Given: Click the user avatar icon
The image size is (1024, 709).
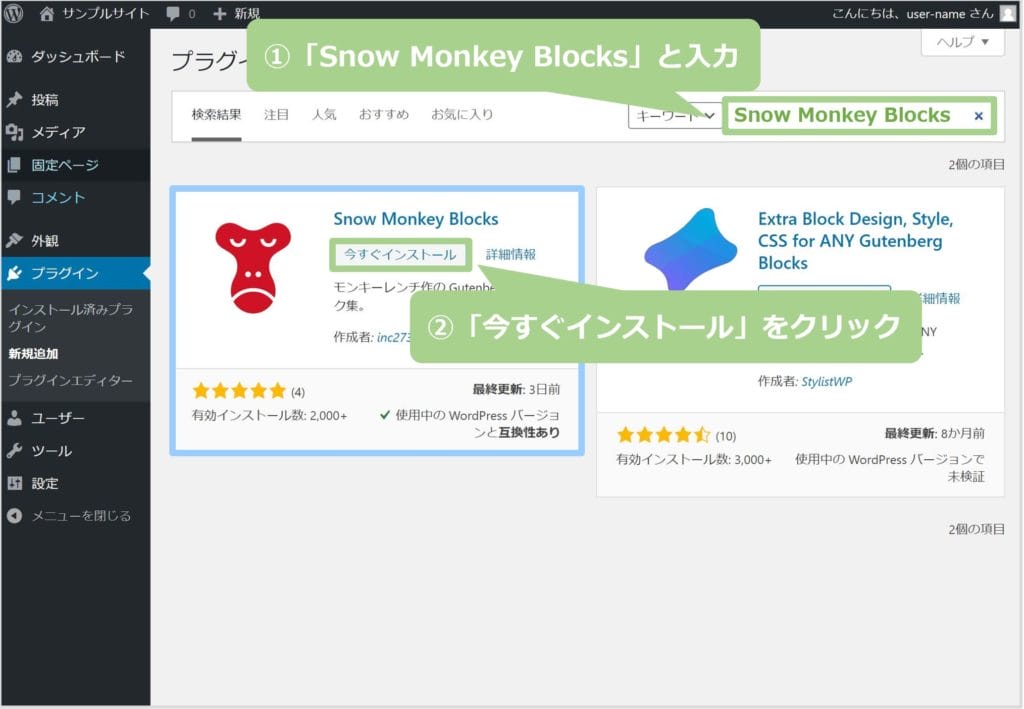Looking at the screenshot, I should pyautogui.click(x=1007, y=14).
